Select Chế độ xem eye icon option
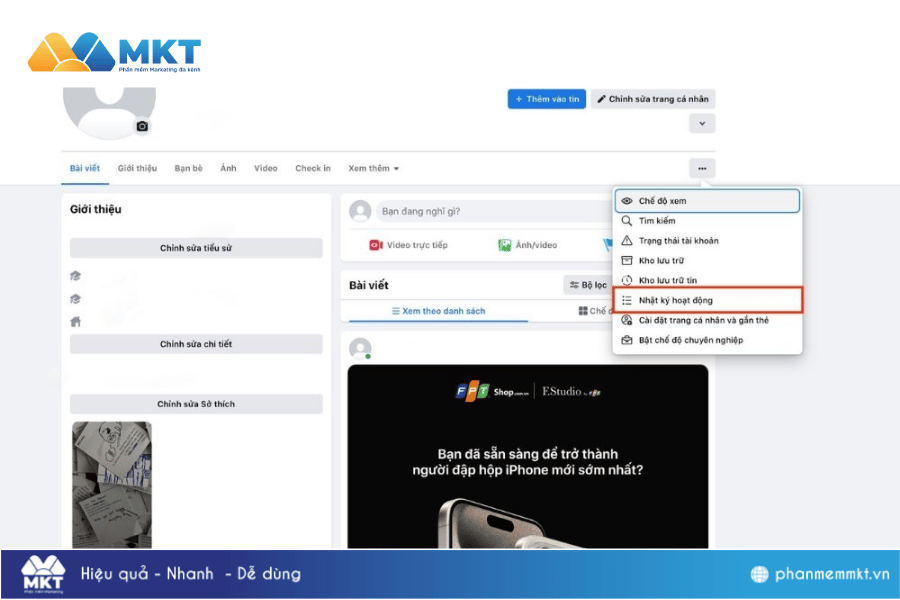The height and width of the screenshot is (600, 900). (x=707, y=201)
